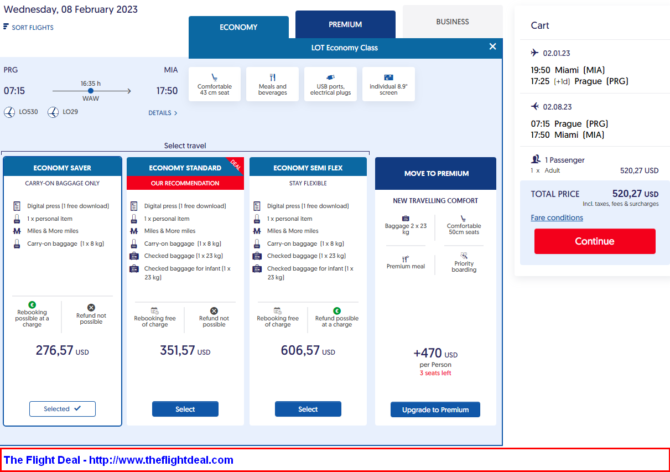Select the Economy Semi Flex fare
The height and width of the screenshot is (472, 670).
point(308,409)
